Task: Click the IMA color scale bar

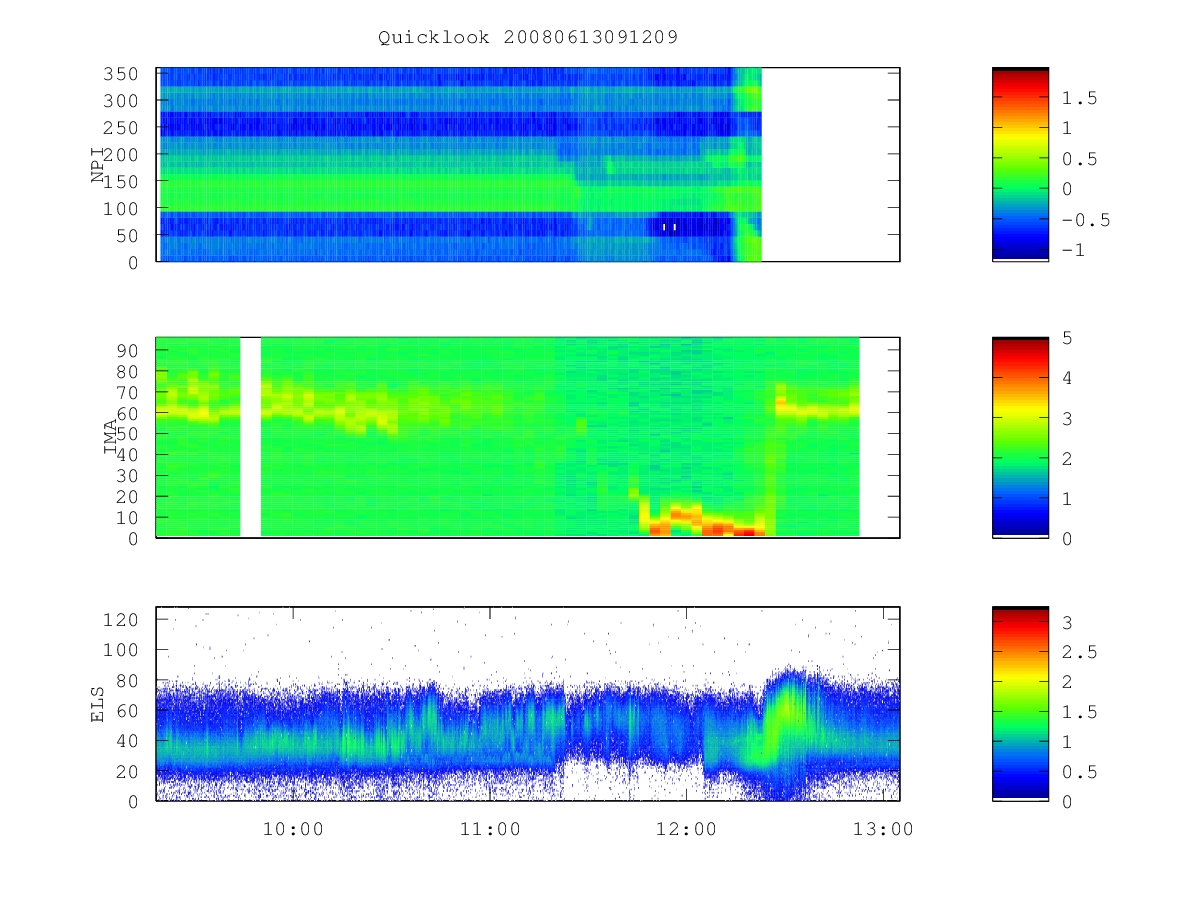Action: tap(1020, 438)
